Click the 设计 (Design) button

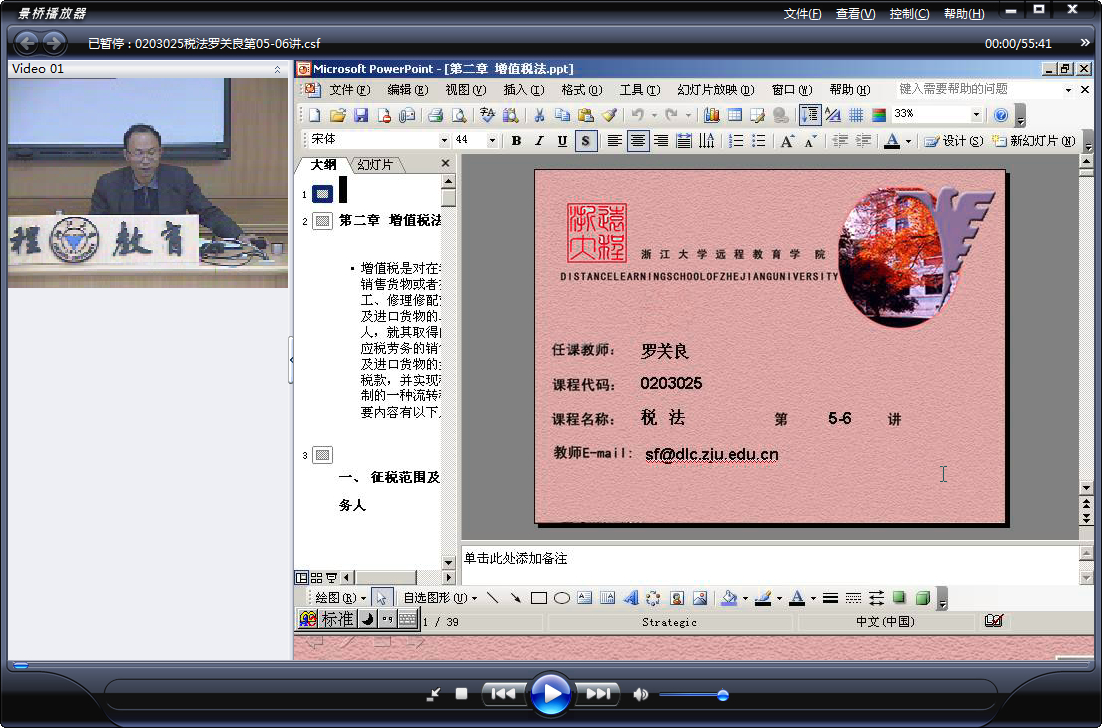coord(953,141)
